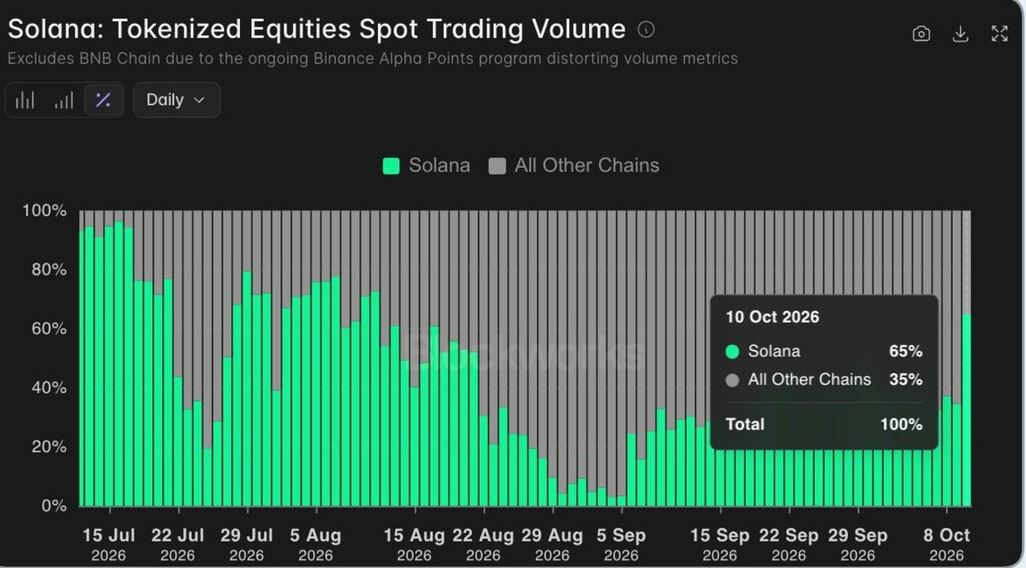Viewport: 1026px width, 568px height.
Task: Select the percentage share view icon
Action: pyautogui.click(x=103, y=100)
